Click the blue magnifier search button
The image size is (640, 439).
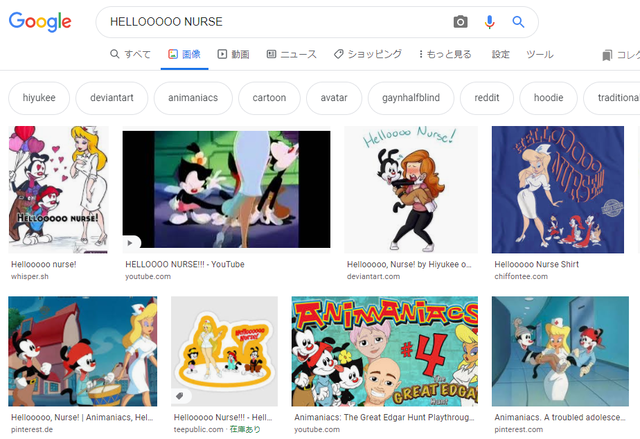click(518, 22)
